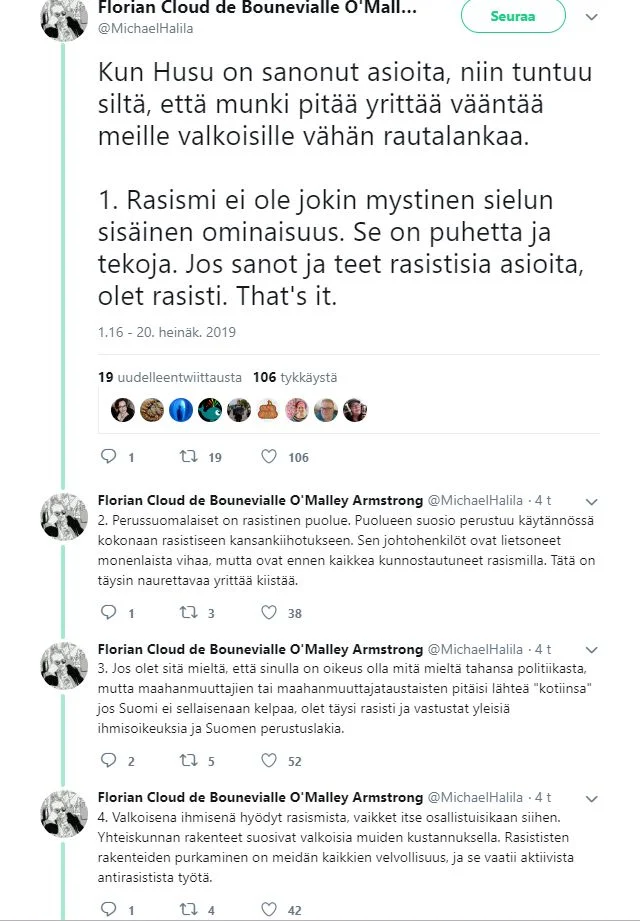
Task: Like the main tweet with the heart
Action: [x=267, y=456]
